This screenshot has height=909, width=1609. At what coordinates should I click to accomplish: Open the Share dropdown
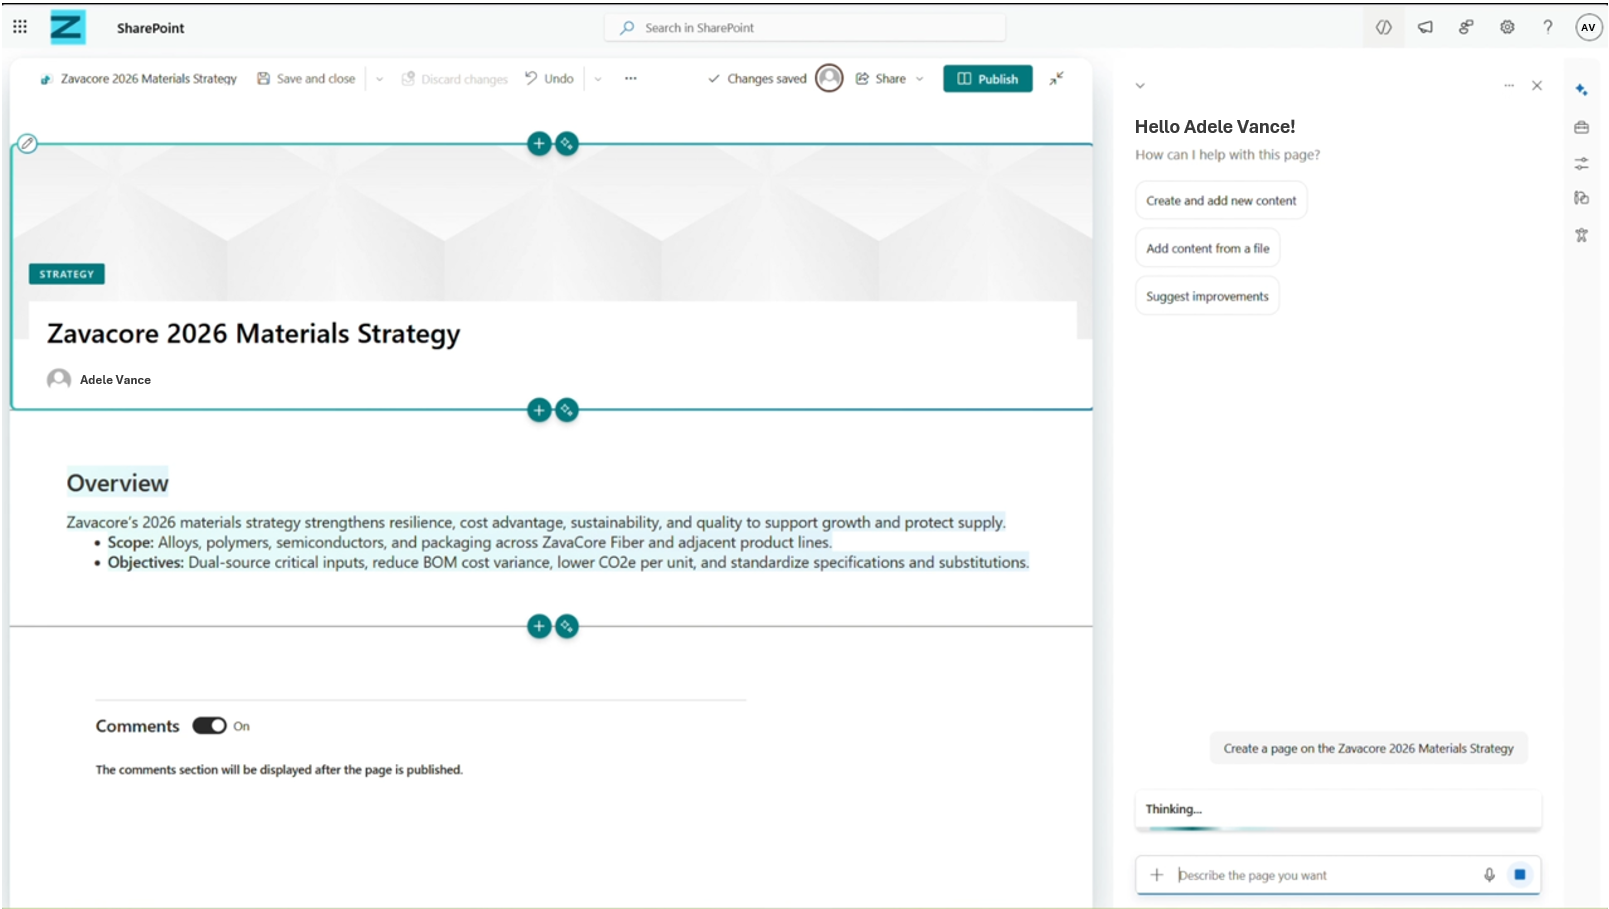(x=889, y=79)
